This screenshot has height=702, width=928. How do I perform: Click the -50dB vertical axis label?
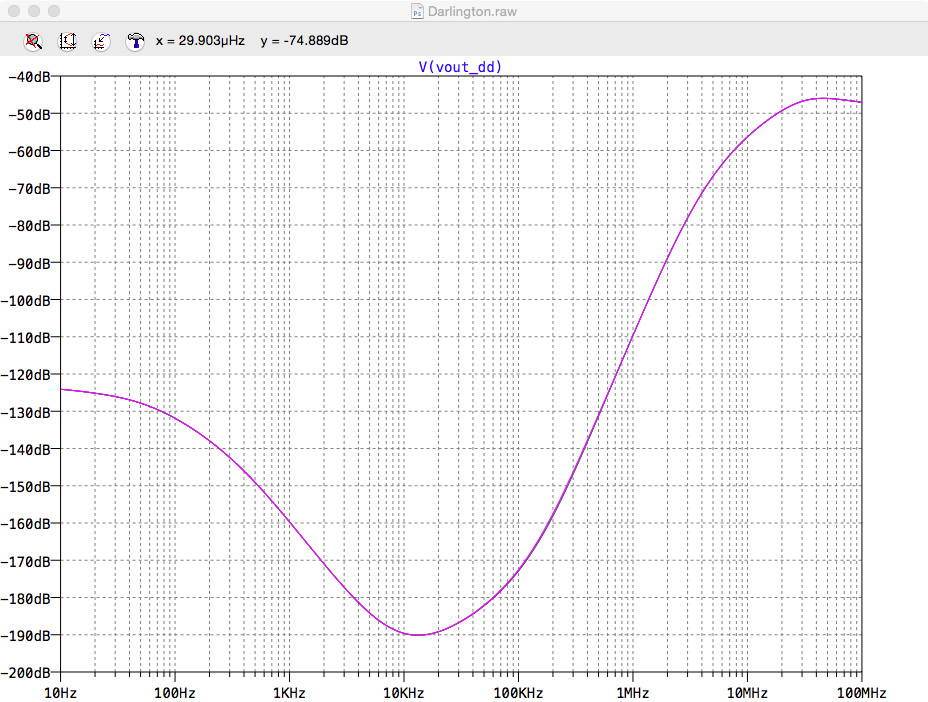pyautogui.click(x=29, y=114)
